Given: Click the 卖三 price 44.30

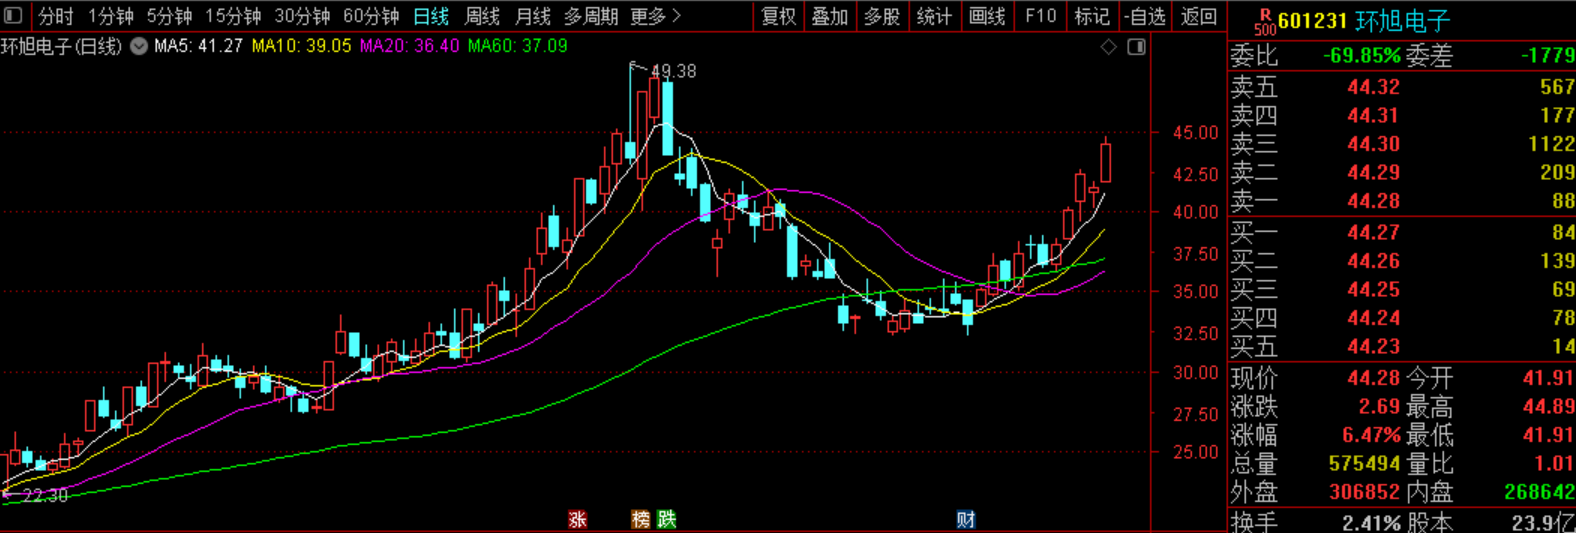Looking at the screenshot, I should [1373, 144].
